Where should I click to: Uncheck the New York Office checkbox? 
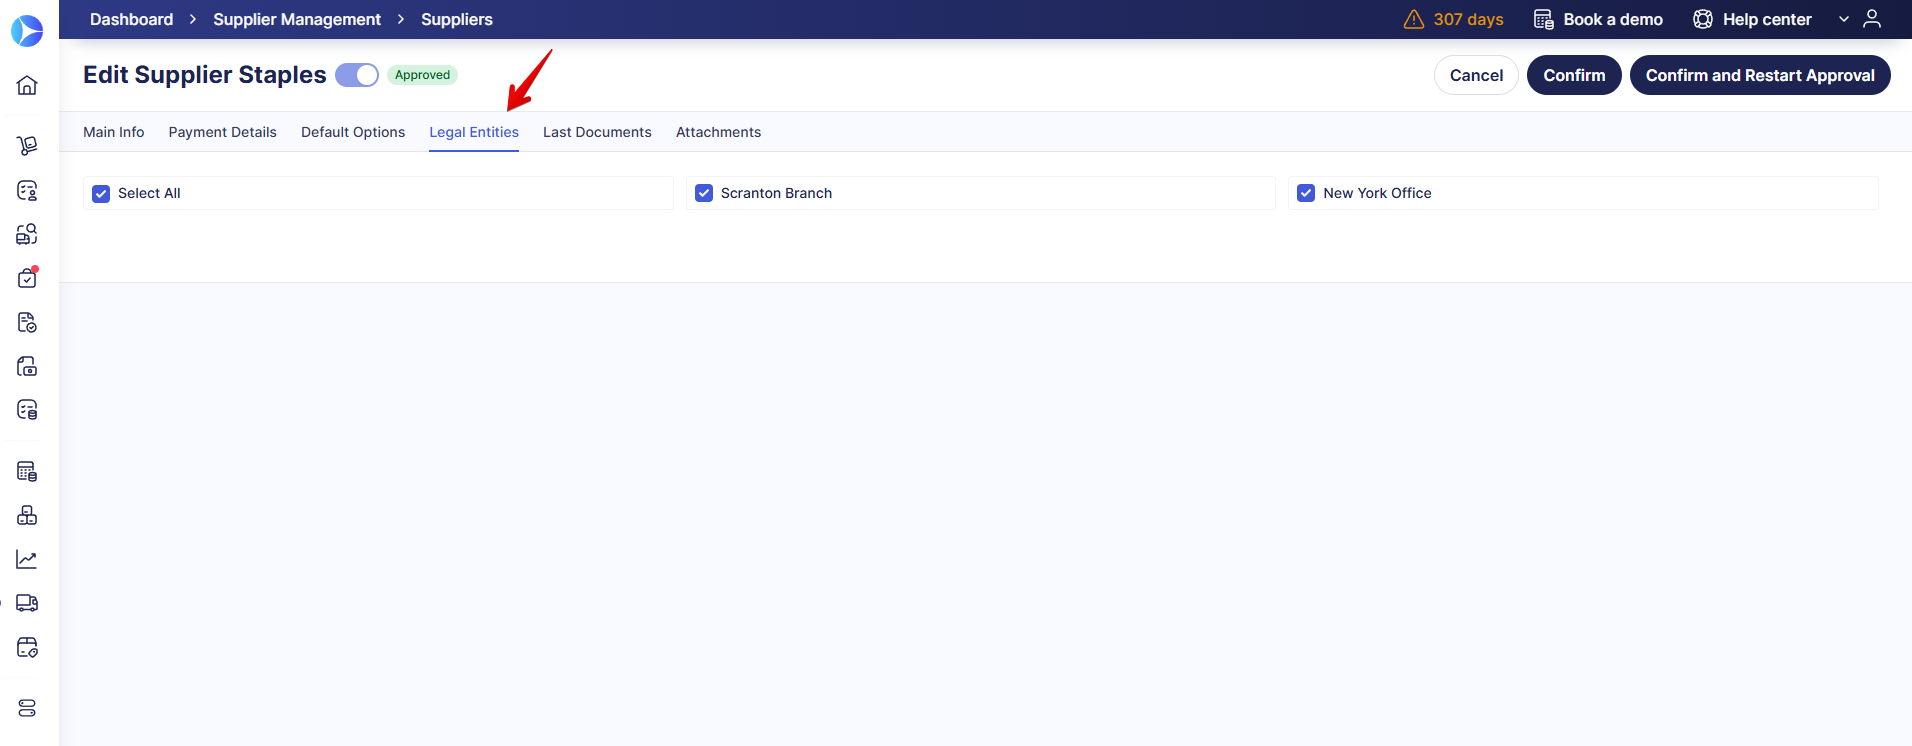[1306, 193]
